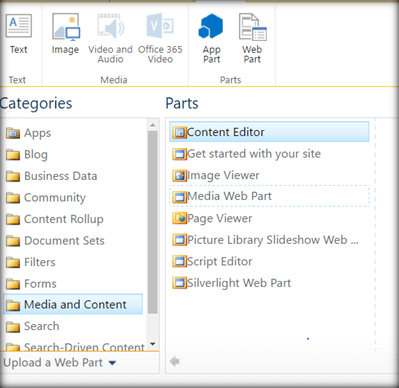The width and height of the screenshot is (399, 388).
Task: Select the Content Editor web part
Action: [x=269, y=132]
